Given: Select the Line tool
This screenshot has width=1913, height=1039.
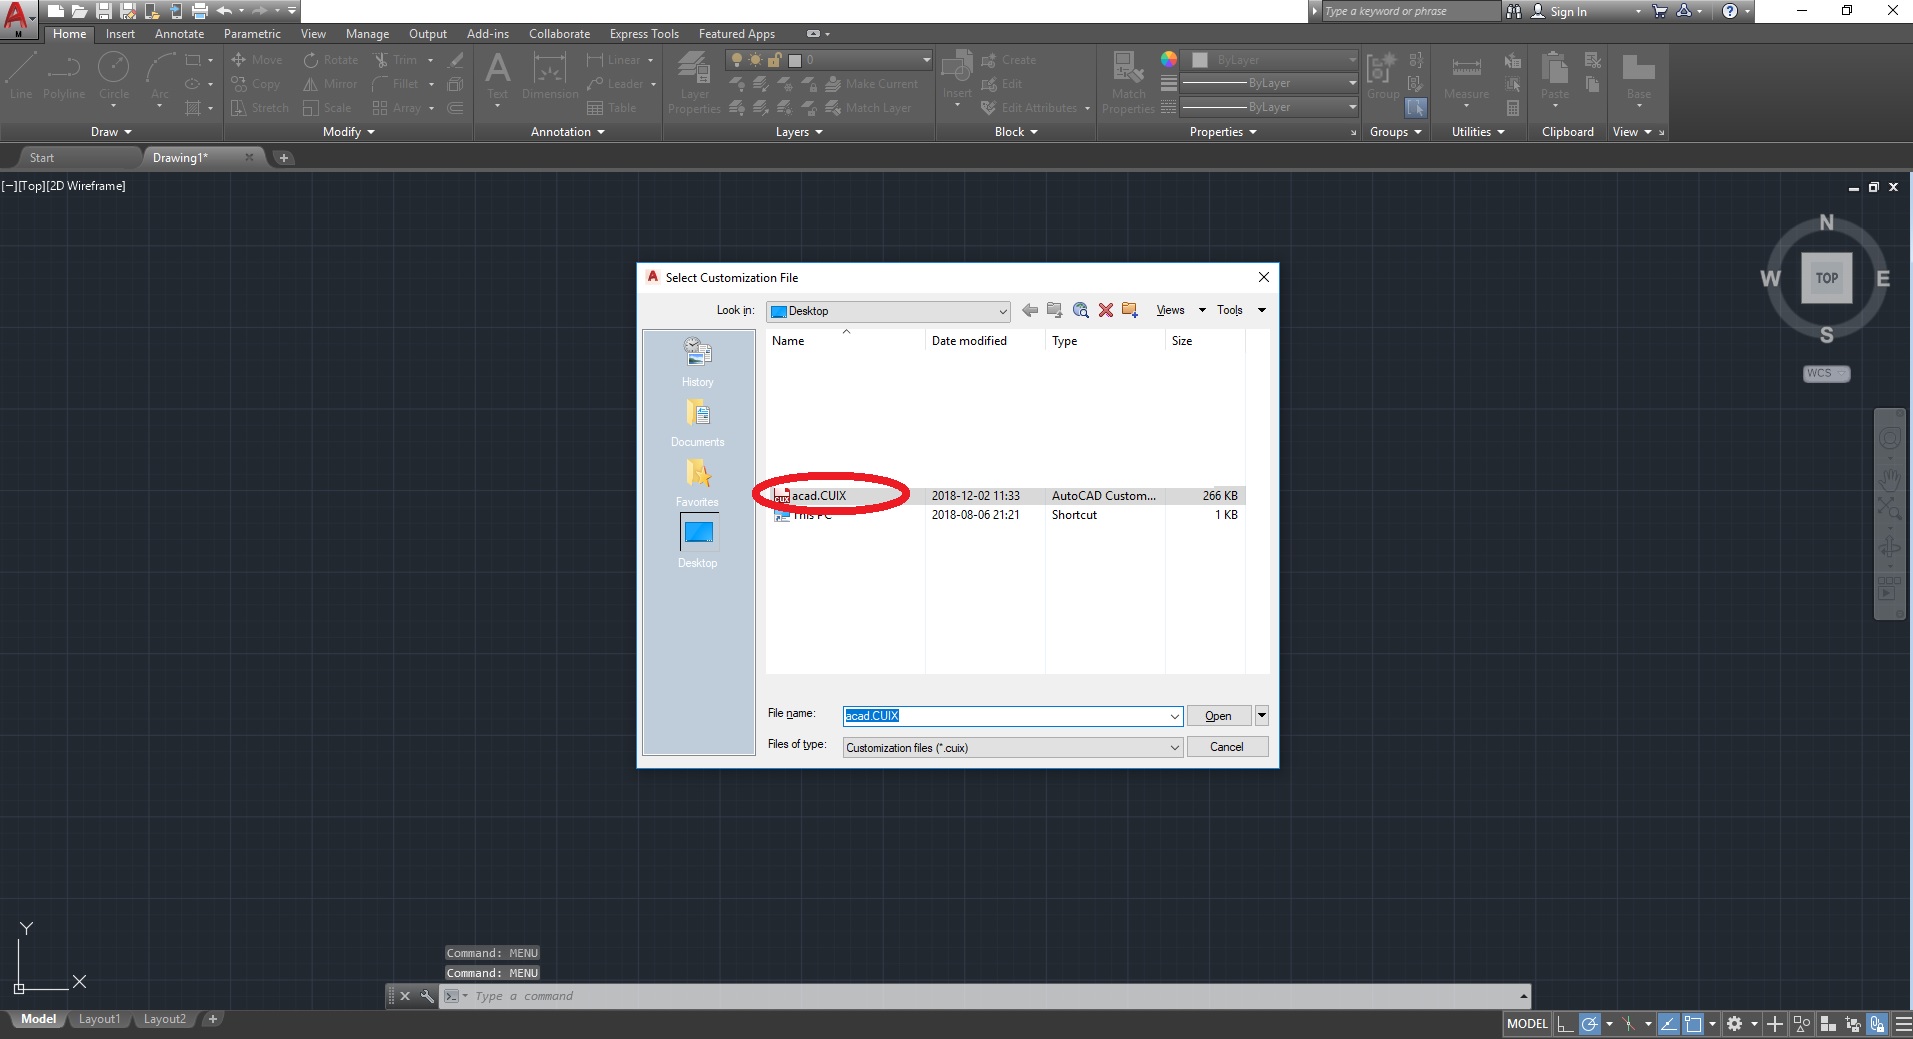Looking at the screenshot, I should click(x=19, y=75).
